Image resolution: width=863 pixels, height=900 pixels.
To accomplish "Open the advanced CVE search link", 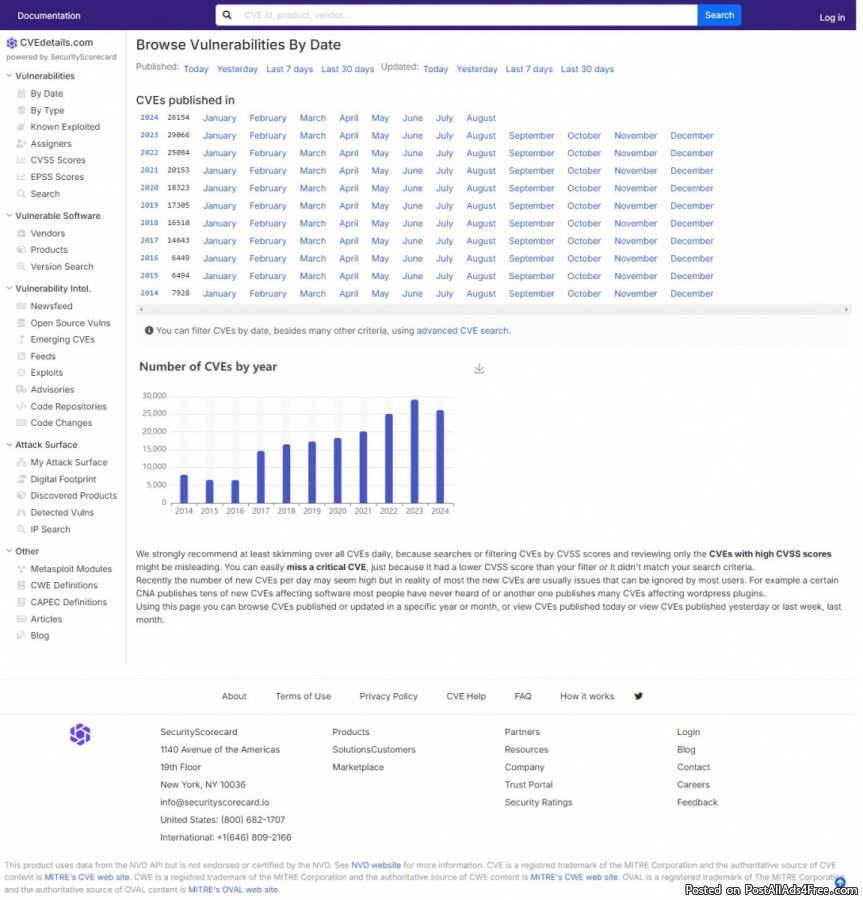I will coord(462,331).
